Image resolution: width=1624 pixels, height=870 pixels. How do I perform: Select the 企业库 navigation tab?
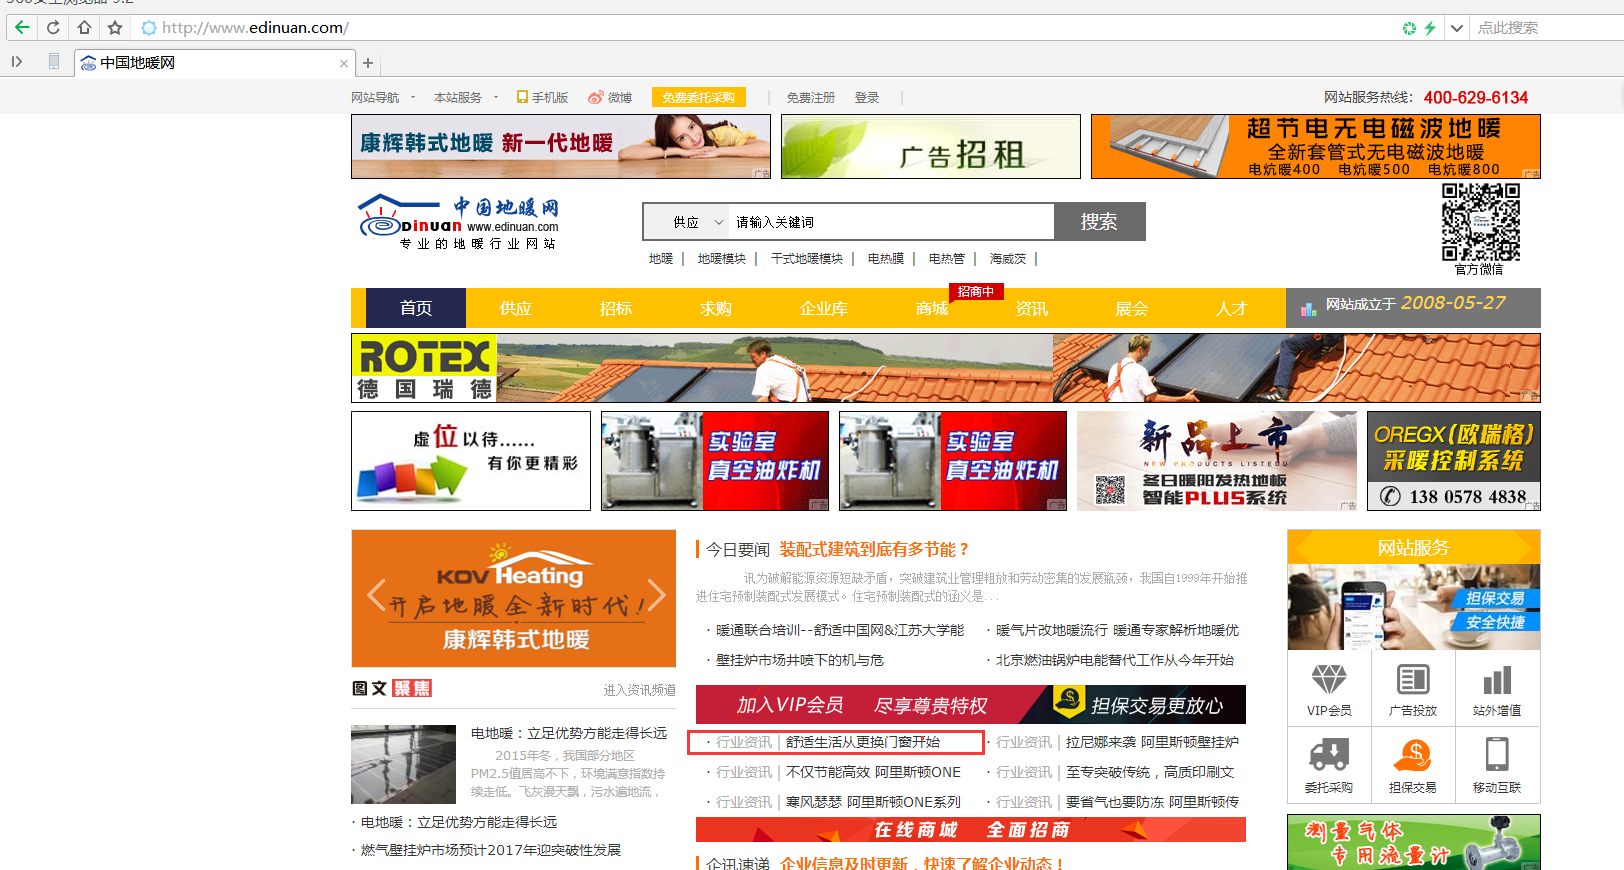point(824,308)
